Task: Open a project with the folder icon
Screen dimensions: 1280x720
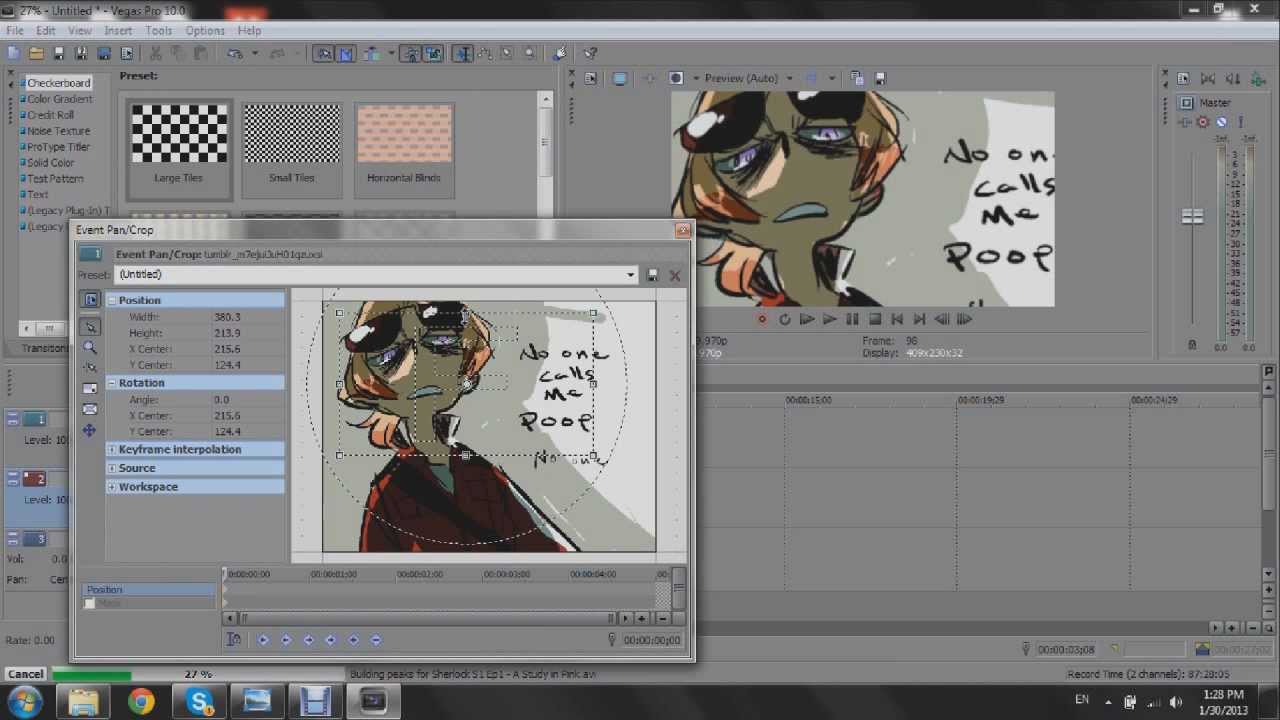Action: click(x=36, y=53)
